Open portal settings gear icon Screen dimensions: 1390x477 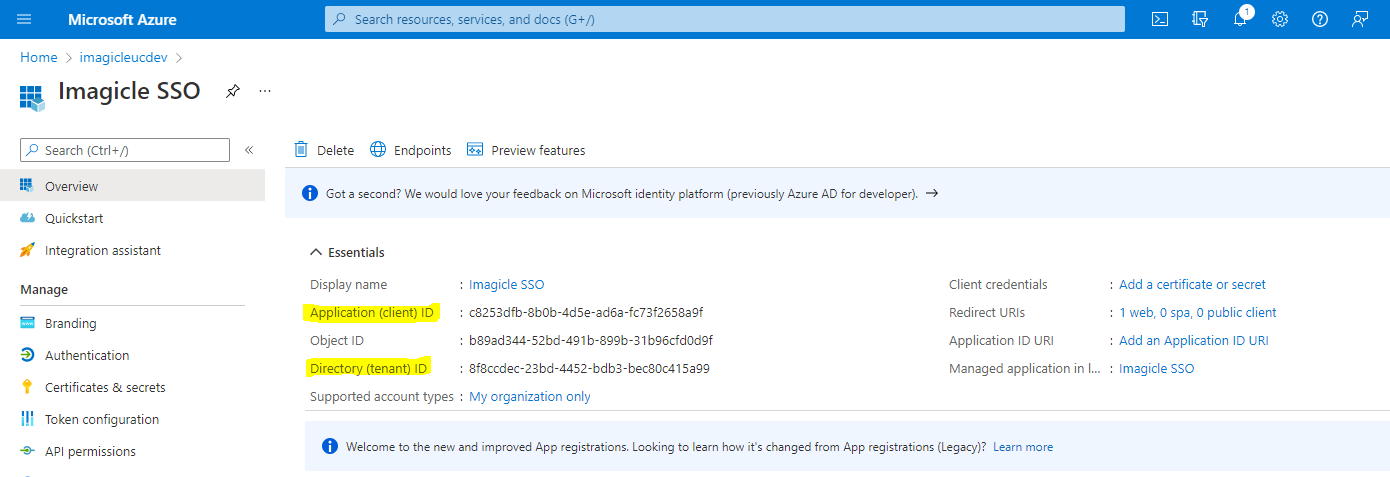pyautogui.click(x=1280, y=19)
